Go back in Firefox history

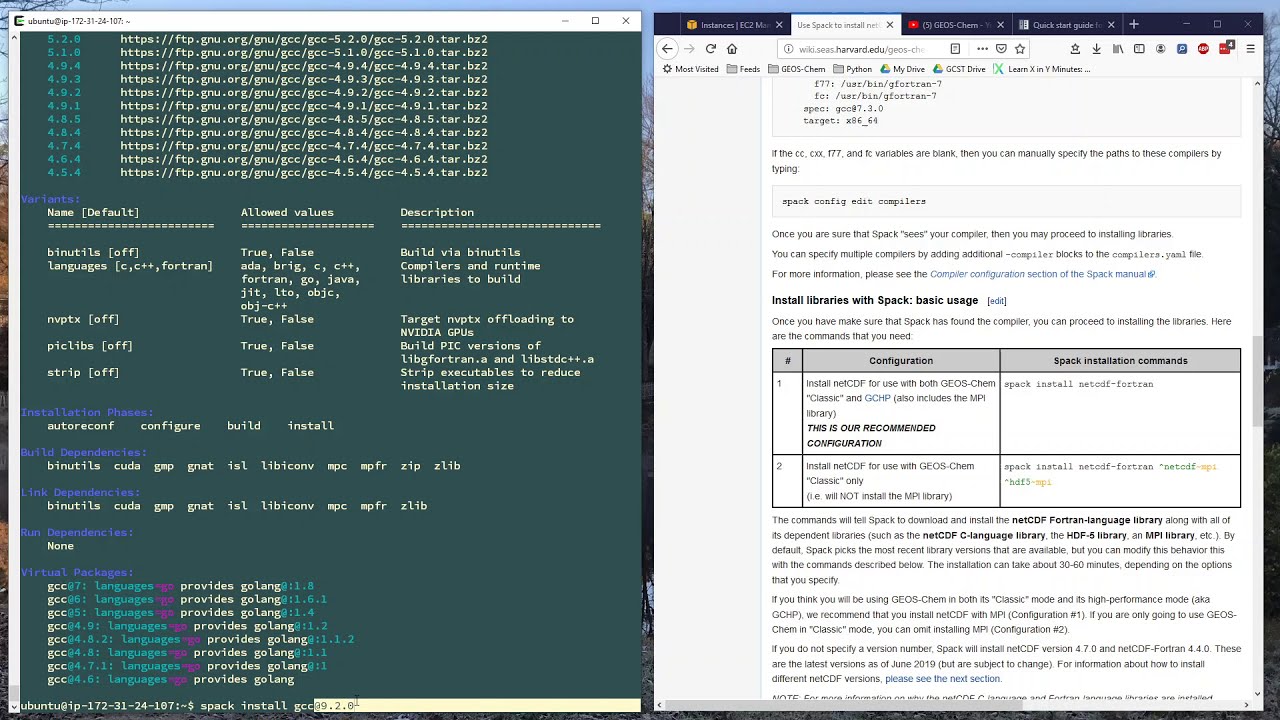tap(667, 48)
